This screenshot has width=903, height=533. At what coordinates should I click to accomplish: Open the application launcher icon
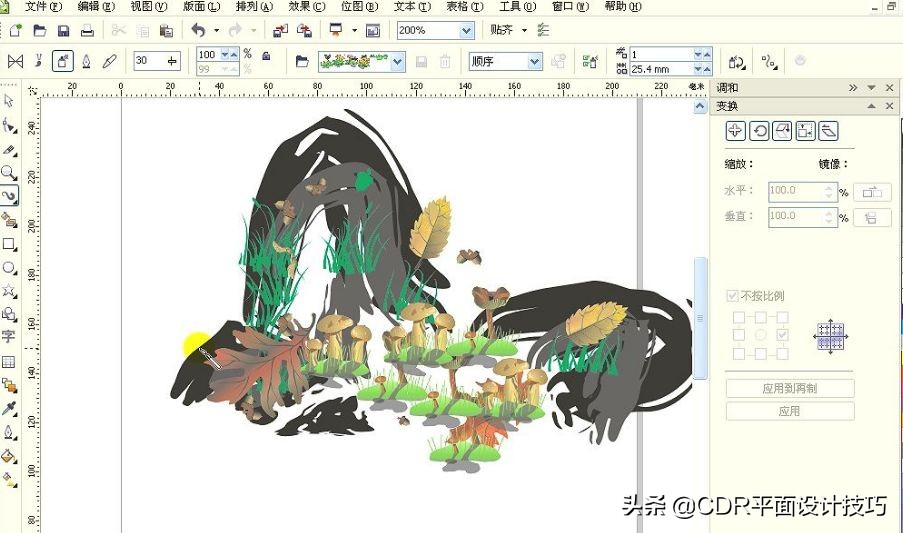[335, 30]
